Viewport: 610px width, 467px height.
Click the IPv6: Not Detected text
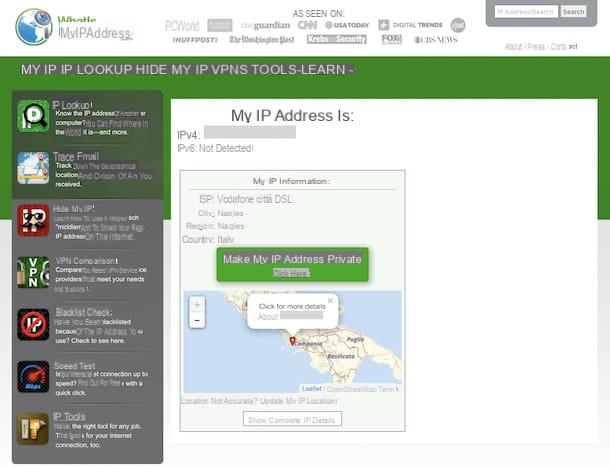point(215,148)
